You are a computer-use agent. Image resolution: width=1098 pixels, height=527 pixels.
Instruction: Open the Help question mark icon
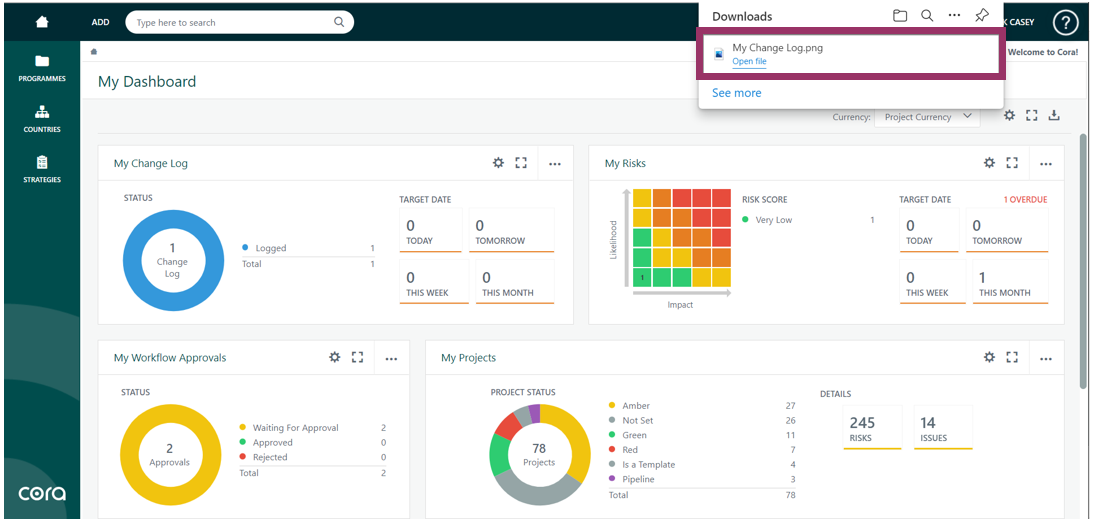click(x=1065, y=23)
